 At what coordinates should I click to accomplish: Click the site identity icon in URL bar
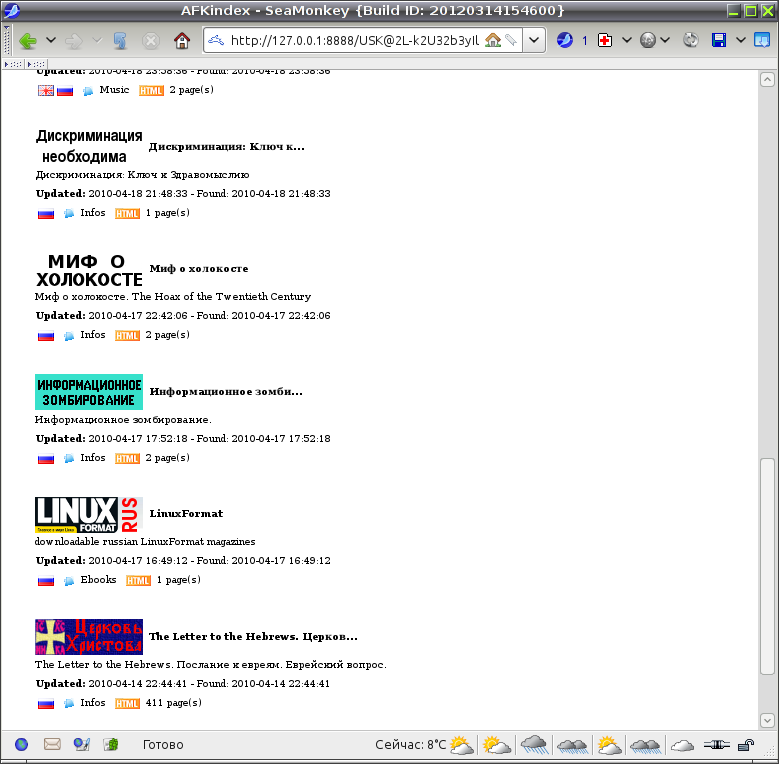tap(216, 40)
